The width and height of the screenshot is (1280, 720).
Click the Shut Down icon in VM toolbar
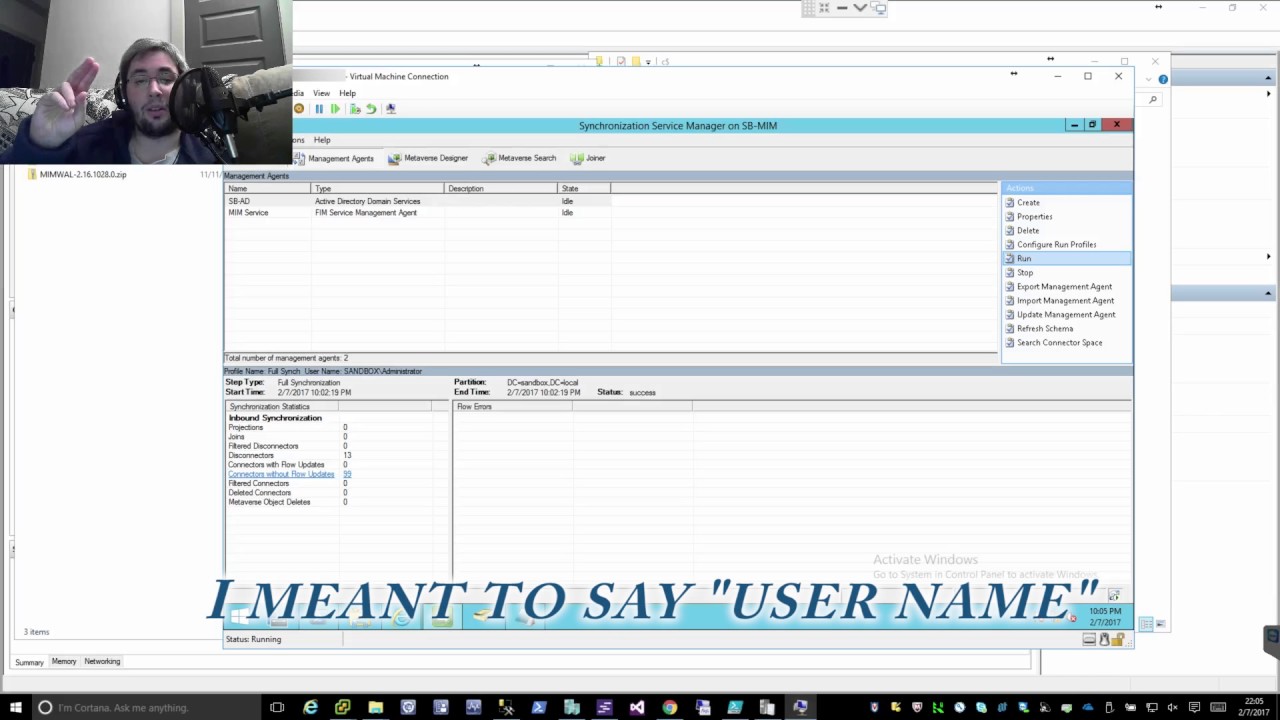point(299,109)
